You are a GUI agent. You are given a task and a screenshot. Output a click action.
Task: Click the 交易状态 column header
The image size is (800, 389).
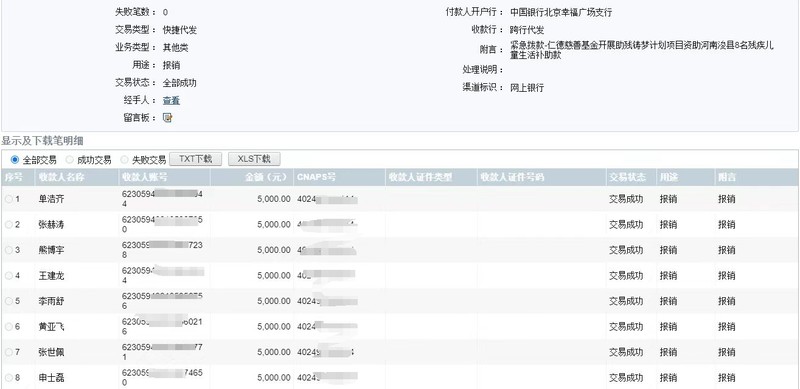(628, 177)
